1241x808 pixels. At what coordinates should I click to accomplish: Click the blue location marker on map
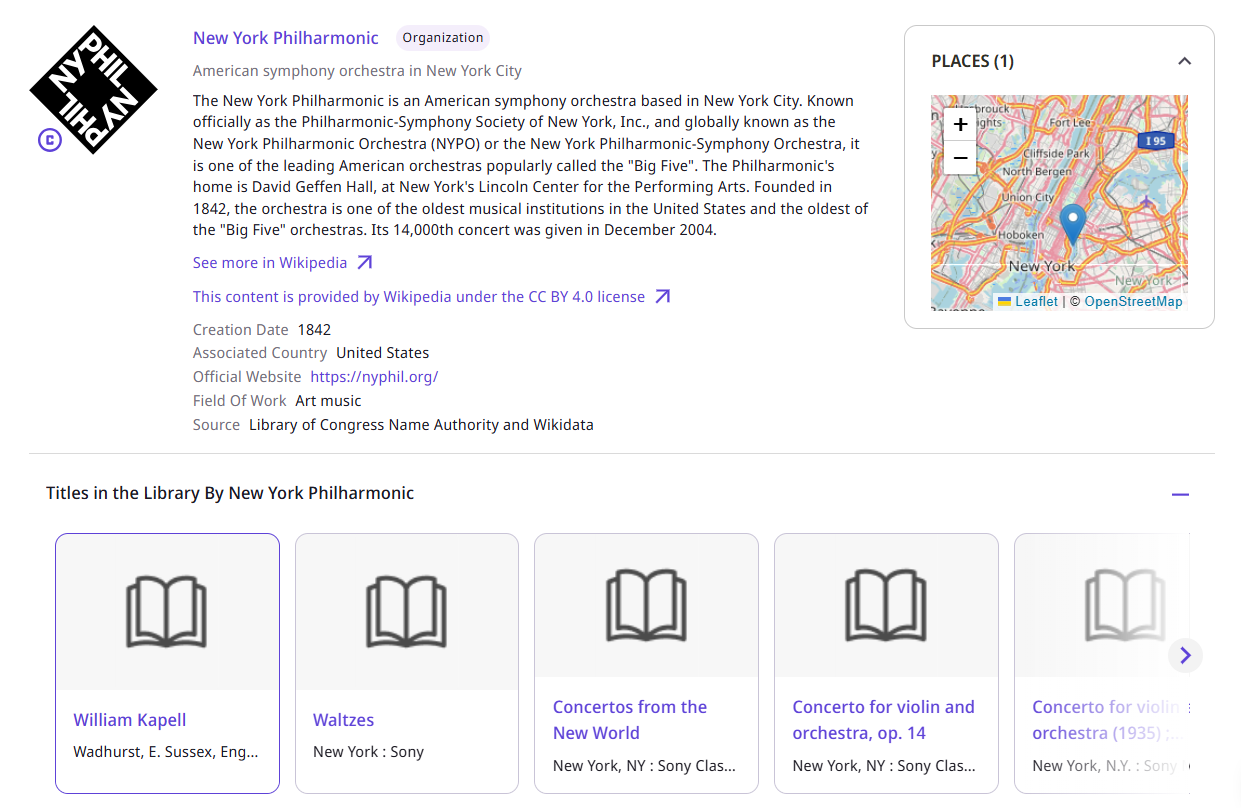(x=1072, y=222)
